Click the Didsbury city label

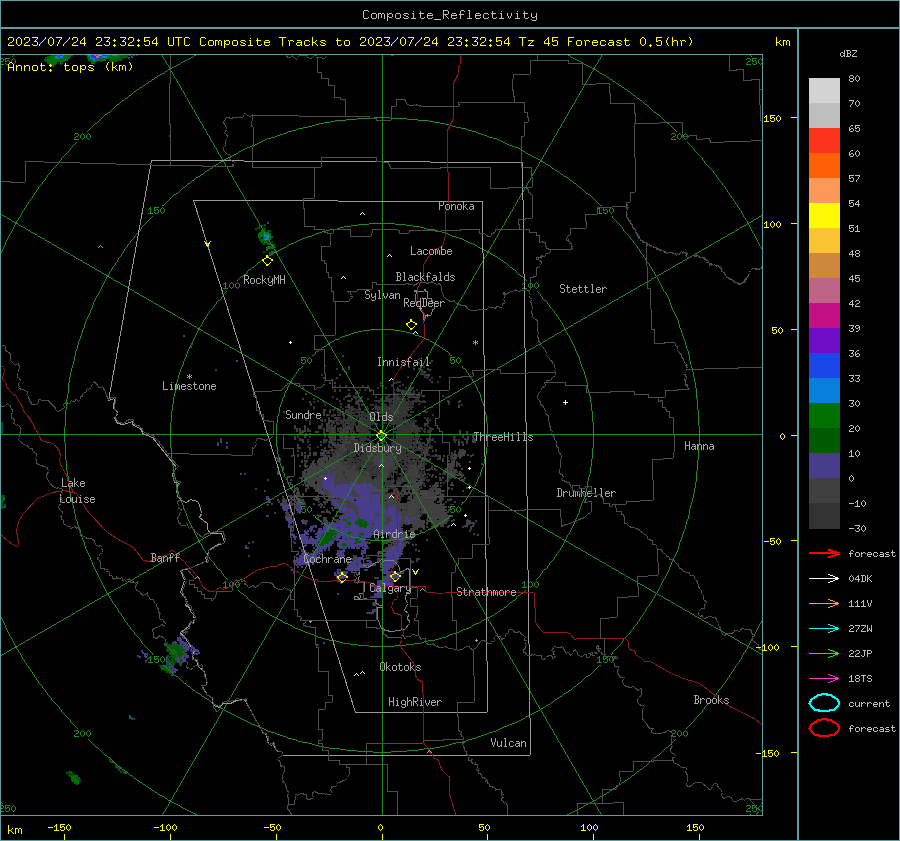tap(377, 448)
